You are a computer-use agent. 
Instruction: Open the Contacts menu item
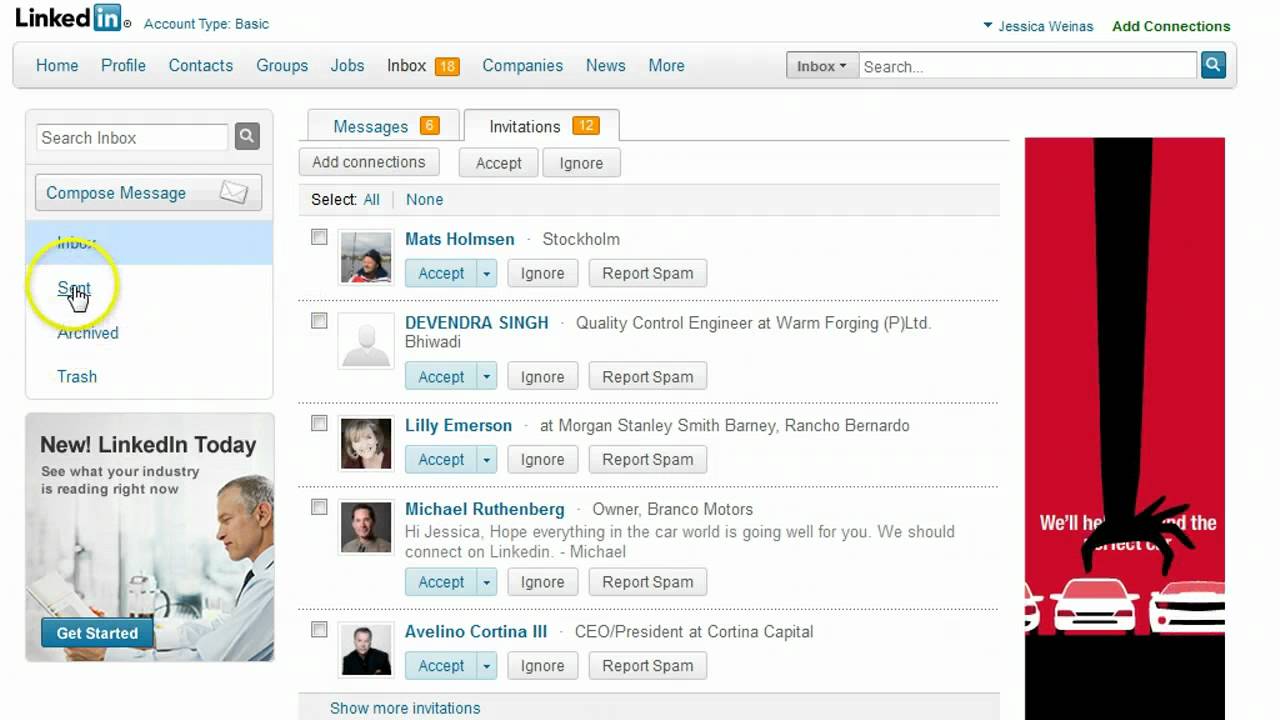click(x=200, y=65)
